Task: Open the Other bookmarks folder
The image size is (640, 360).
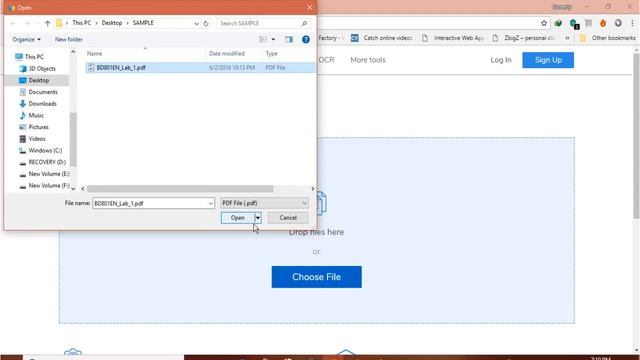Action: coord(608,38)
